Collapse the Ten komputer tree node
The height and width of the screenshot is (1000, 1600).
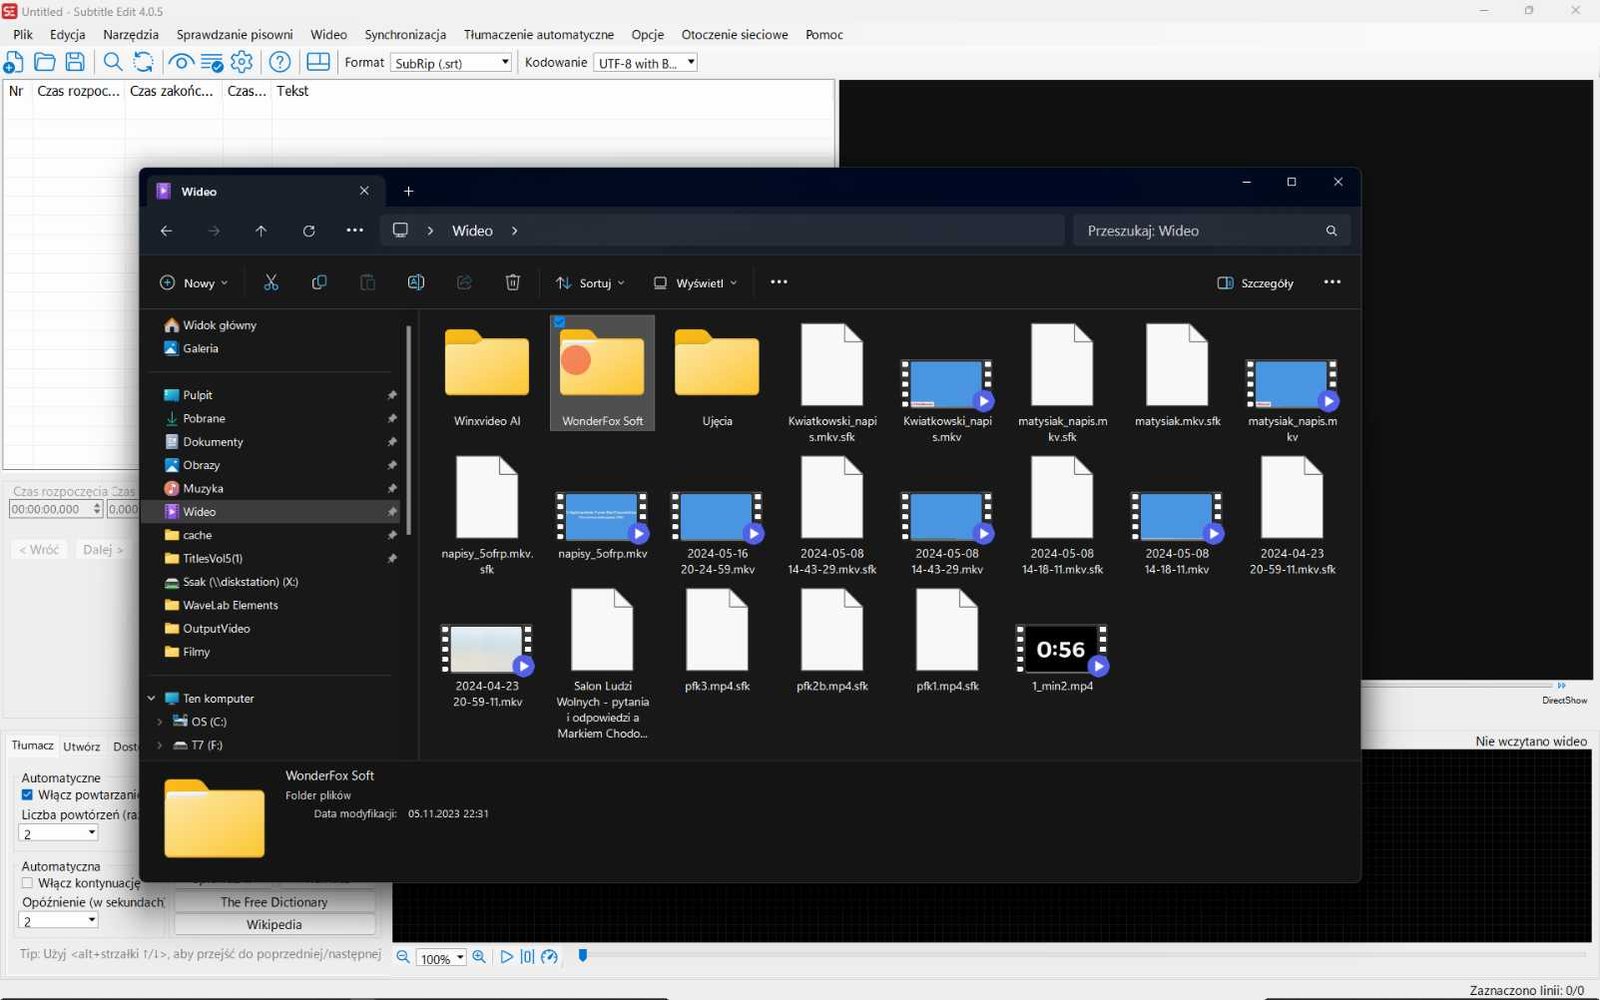coord(151,698)
